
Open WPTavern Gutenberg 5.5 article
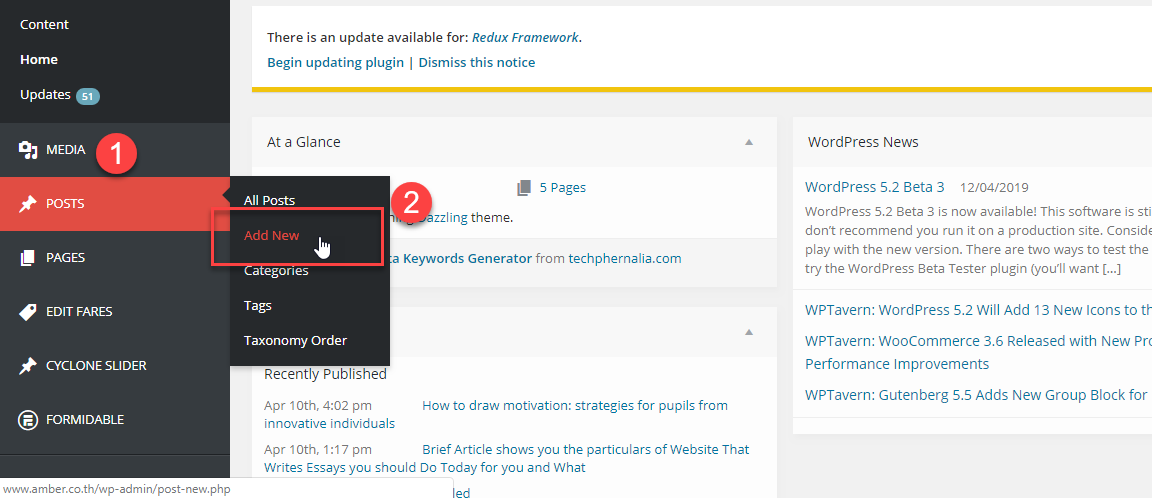tap(978, 394)
